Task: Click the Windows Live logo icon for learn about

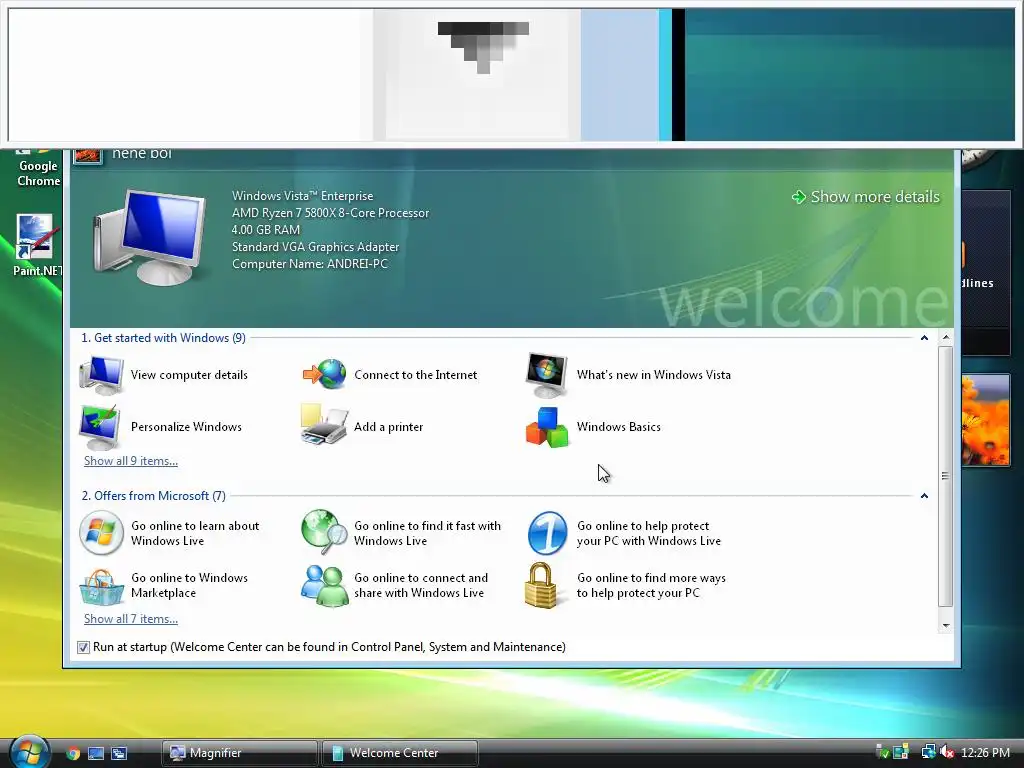Action: (101, 533)
